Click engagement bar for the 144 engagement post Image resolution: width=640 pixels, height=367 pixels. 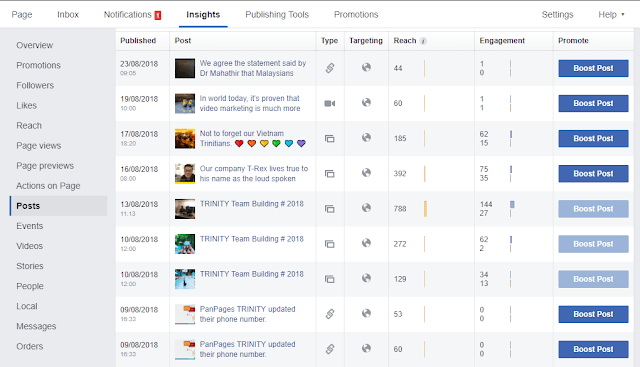tap(512, 204)
